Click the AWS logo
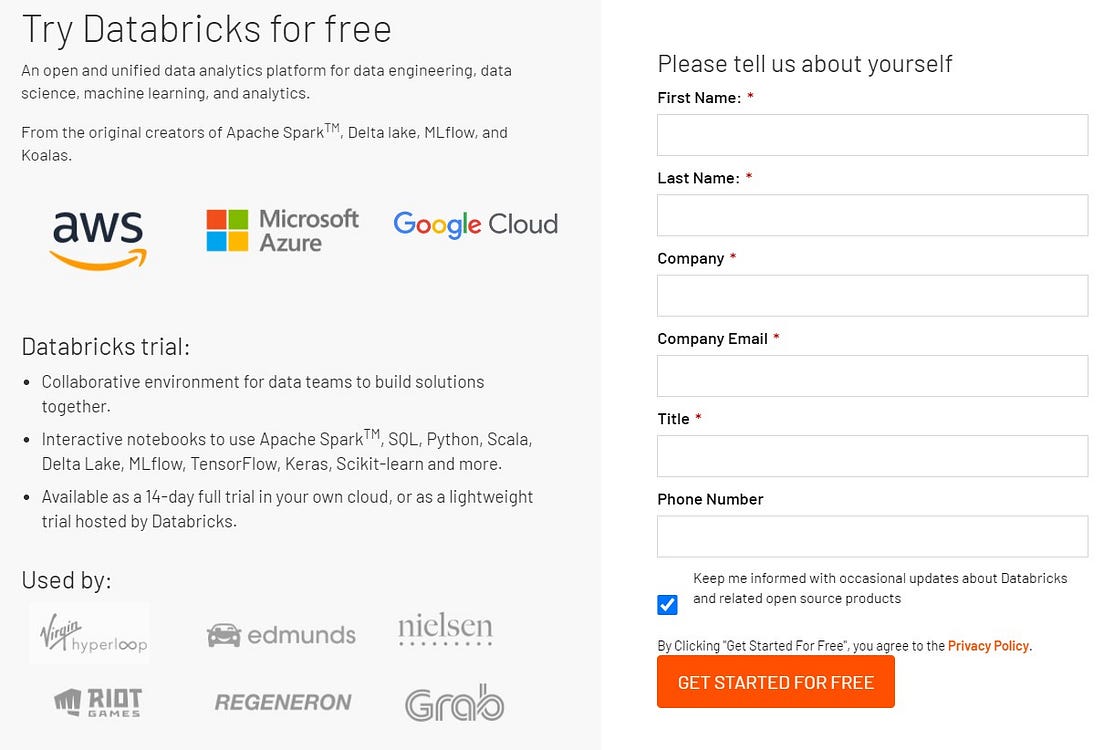1104x750 pixels. 98,238
